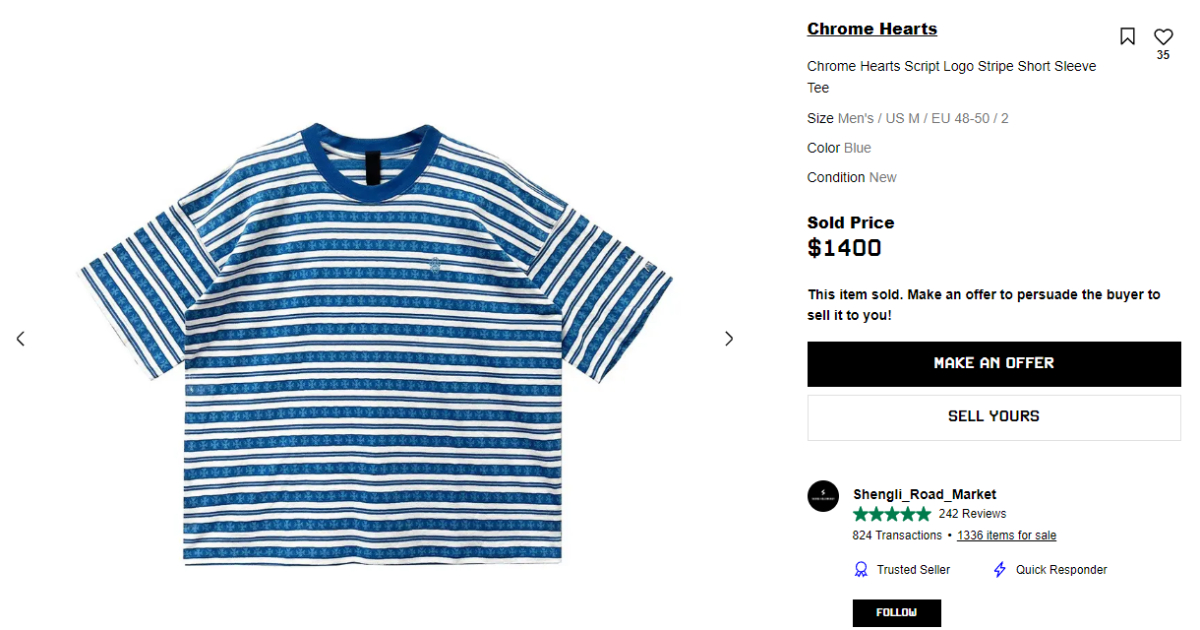The height and width of the screenshot is (630, 1200).
Task: Click the heart icon to like the item
Action: pos(1163,36)
